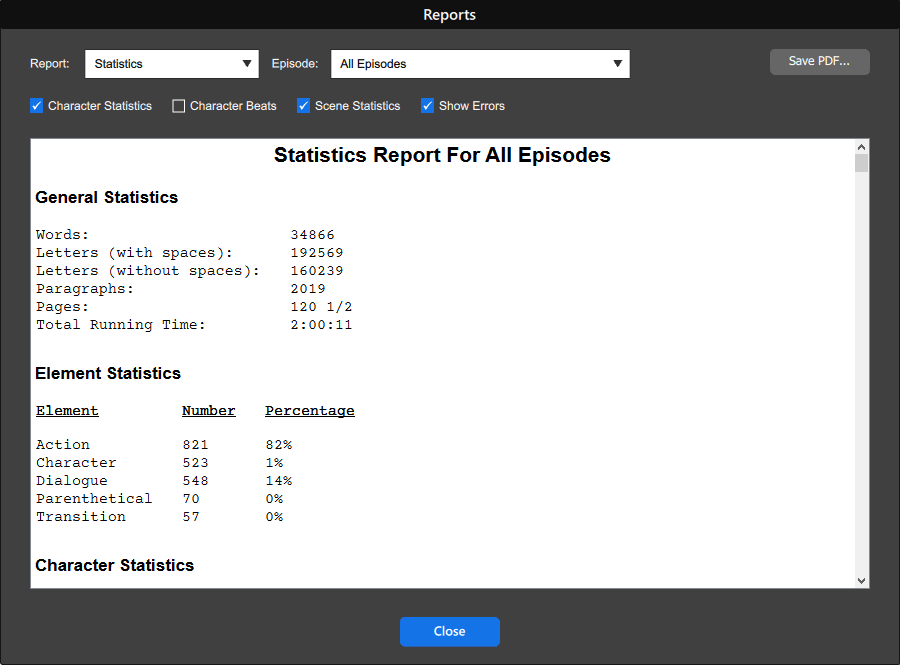Viewport: 900px width, 665px height.
Task: Click the Report dropdown arrow icon
Action: click(248, 63)
